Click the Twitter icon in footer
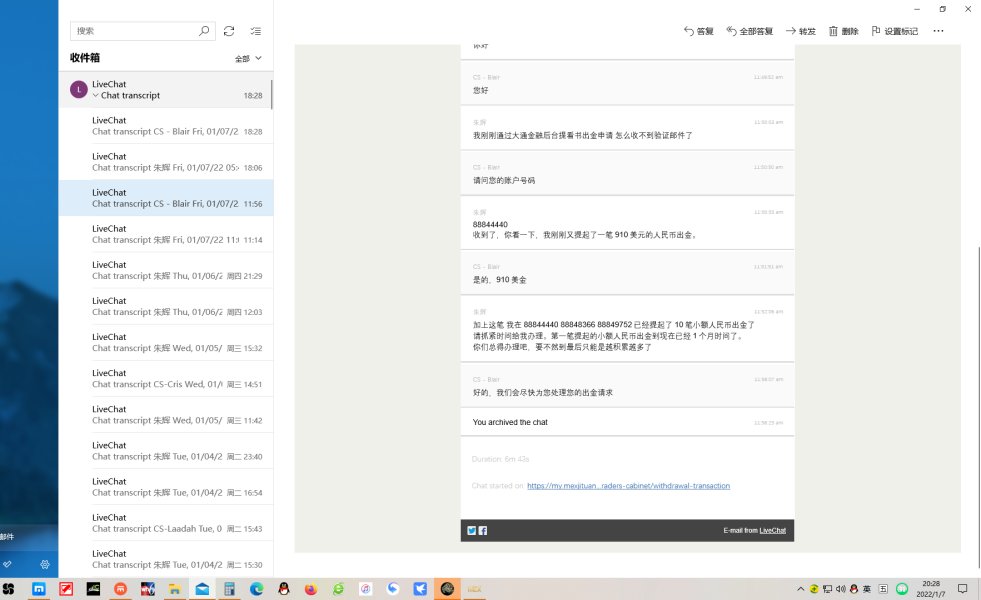 [472, 530]
